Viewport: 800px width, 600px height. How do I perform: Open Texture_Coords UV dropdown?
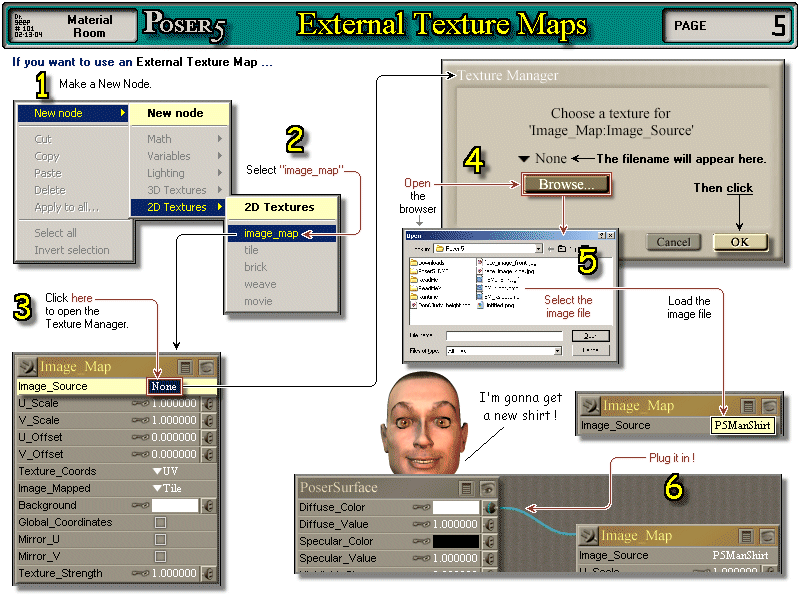pyautogui.click(x=165, y=471)
